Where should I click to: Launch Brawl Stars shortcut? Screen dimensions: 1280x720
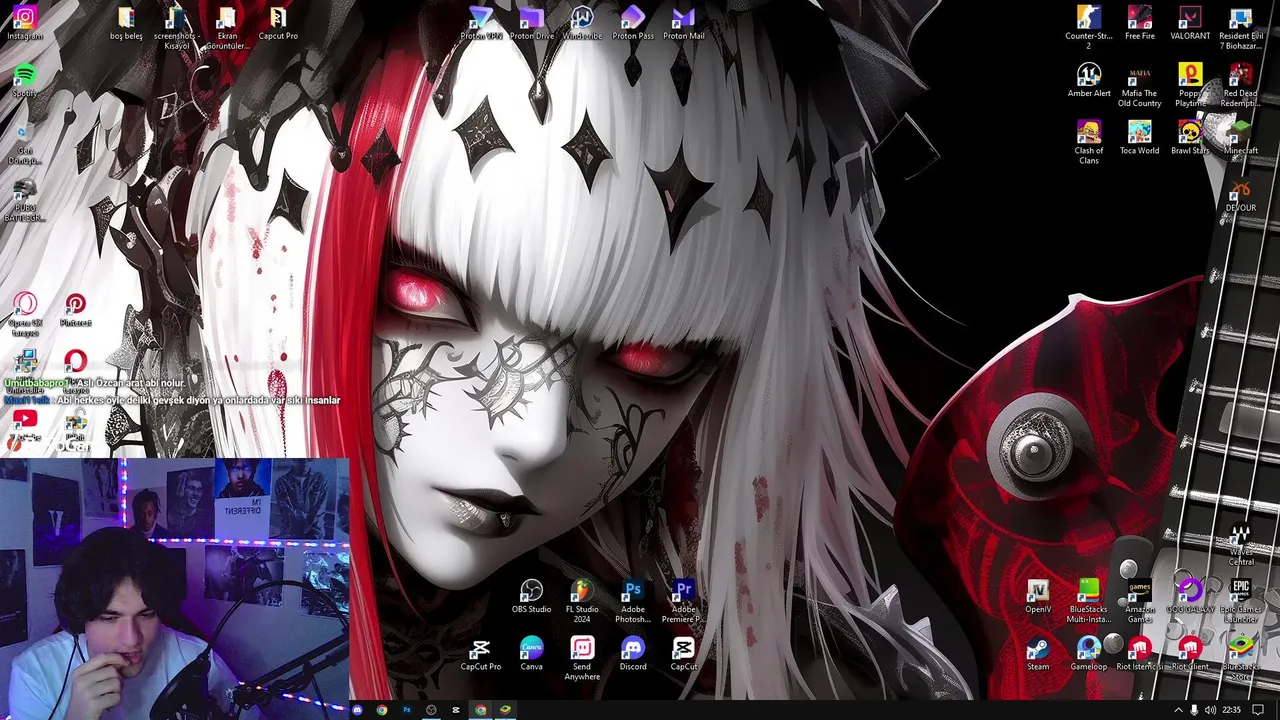pyautogui.click(x=1190, y=137)
